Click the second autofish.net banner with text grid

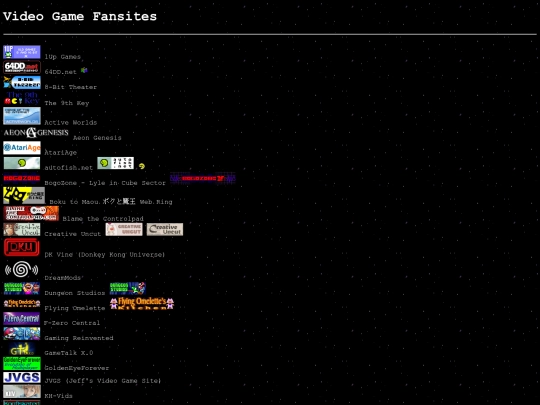[115, 163]
